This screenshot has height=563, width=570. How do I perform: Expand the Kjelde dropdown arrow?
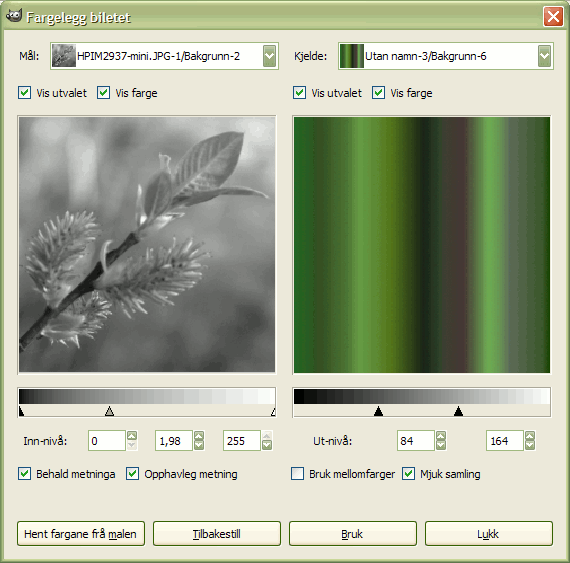point(544,56)
